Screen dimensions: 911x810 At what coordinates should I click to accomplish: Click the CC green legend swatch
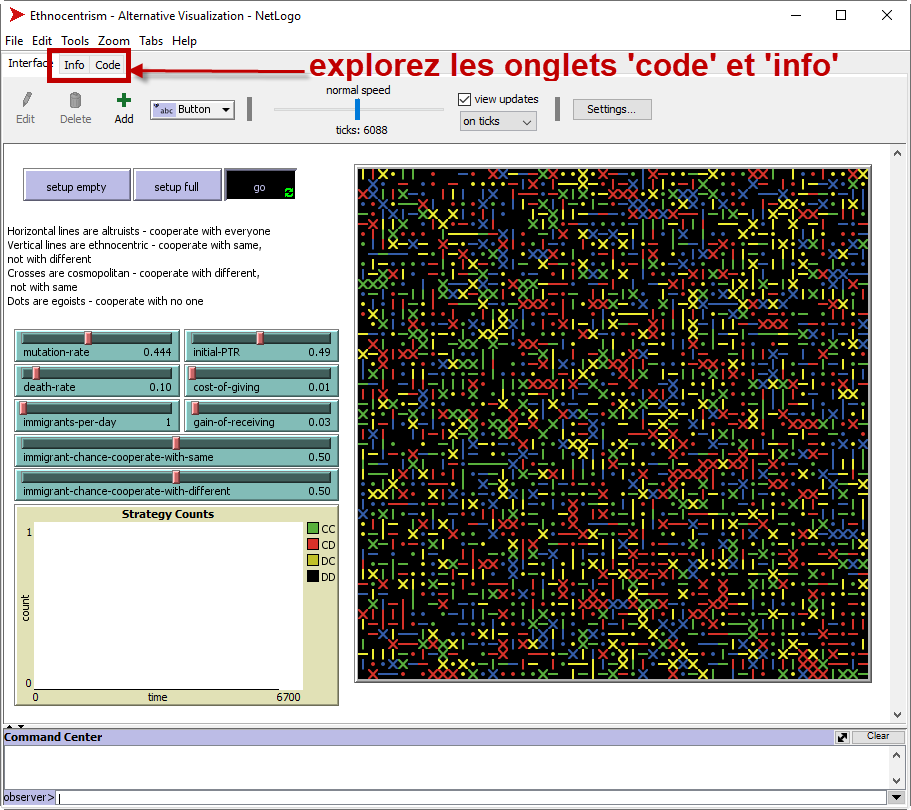tap(313, 528)
